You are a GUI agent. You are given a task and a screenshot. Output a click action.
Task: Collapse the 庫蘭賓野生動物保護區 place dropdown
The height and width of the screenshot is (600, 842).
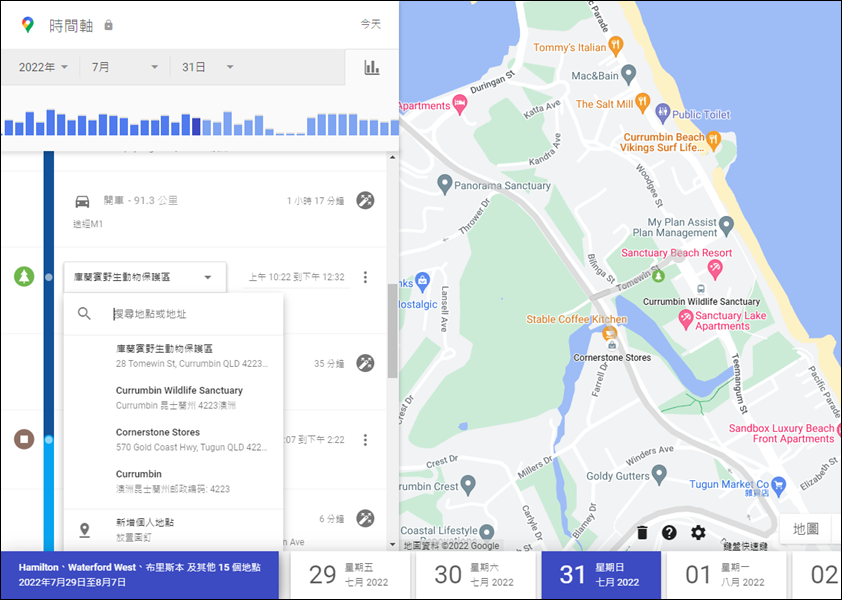[145, 277]
